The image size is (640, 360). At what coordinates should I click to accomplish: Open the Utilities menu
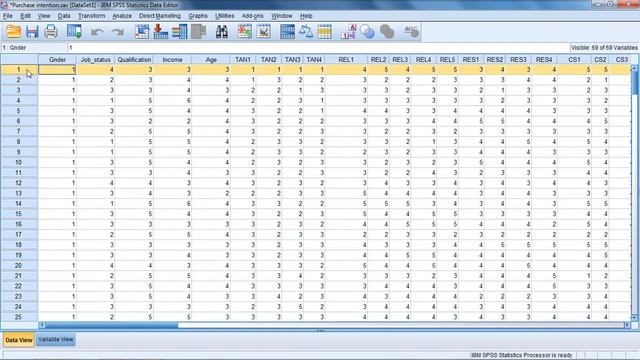pos(224,16)
